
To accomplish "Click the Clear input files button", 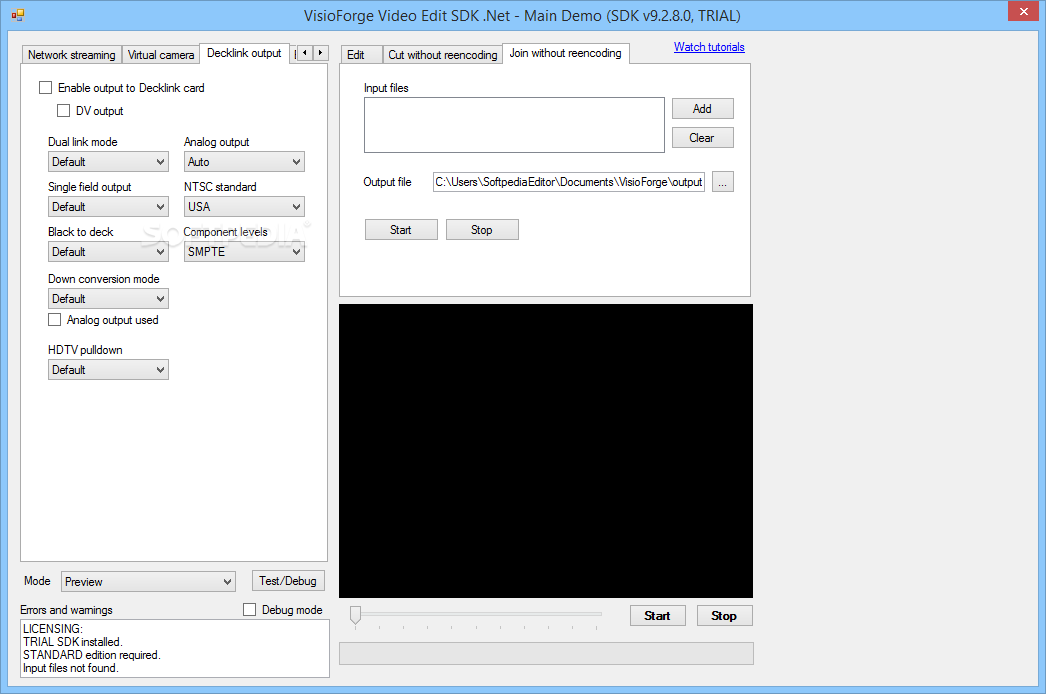I will click(x=702, y=137).
